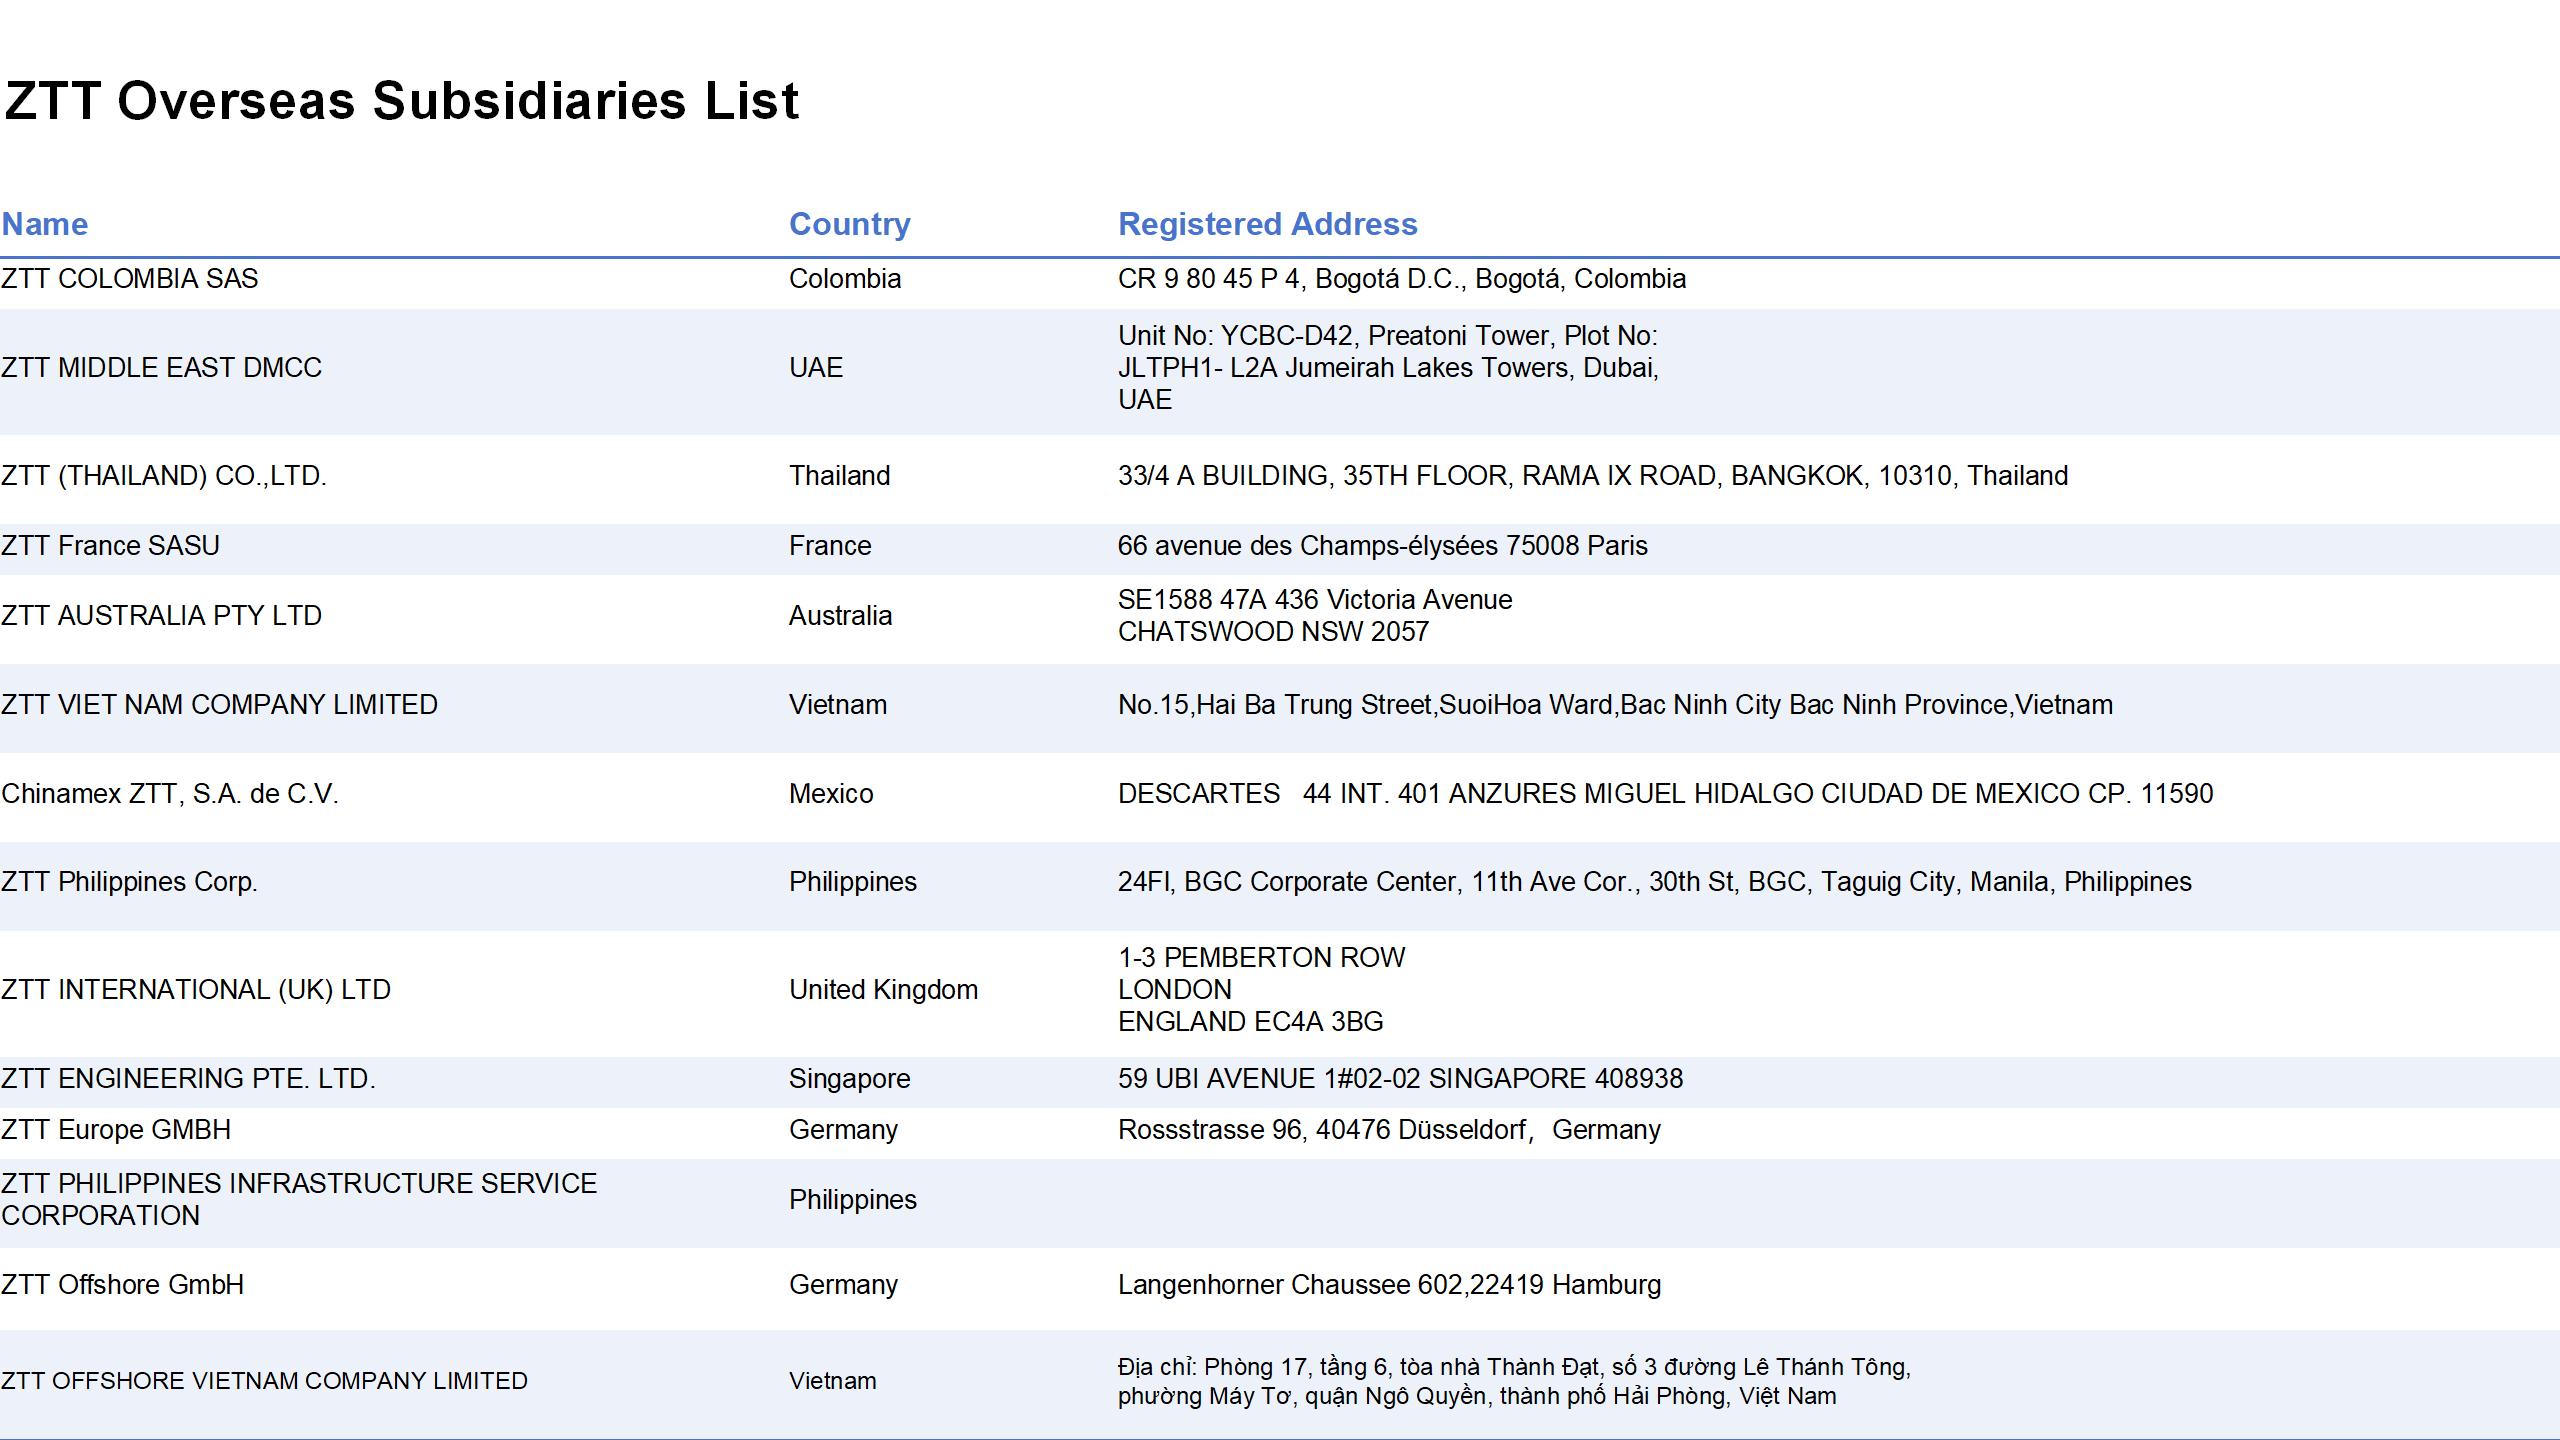Select the 'Singapore' country cell

[850, 1079]
